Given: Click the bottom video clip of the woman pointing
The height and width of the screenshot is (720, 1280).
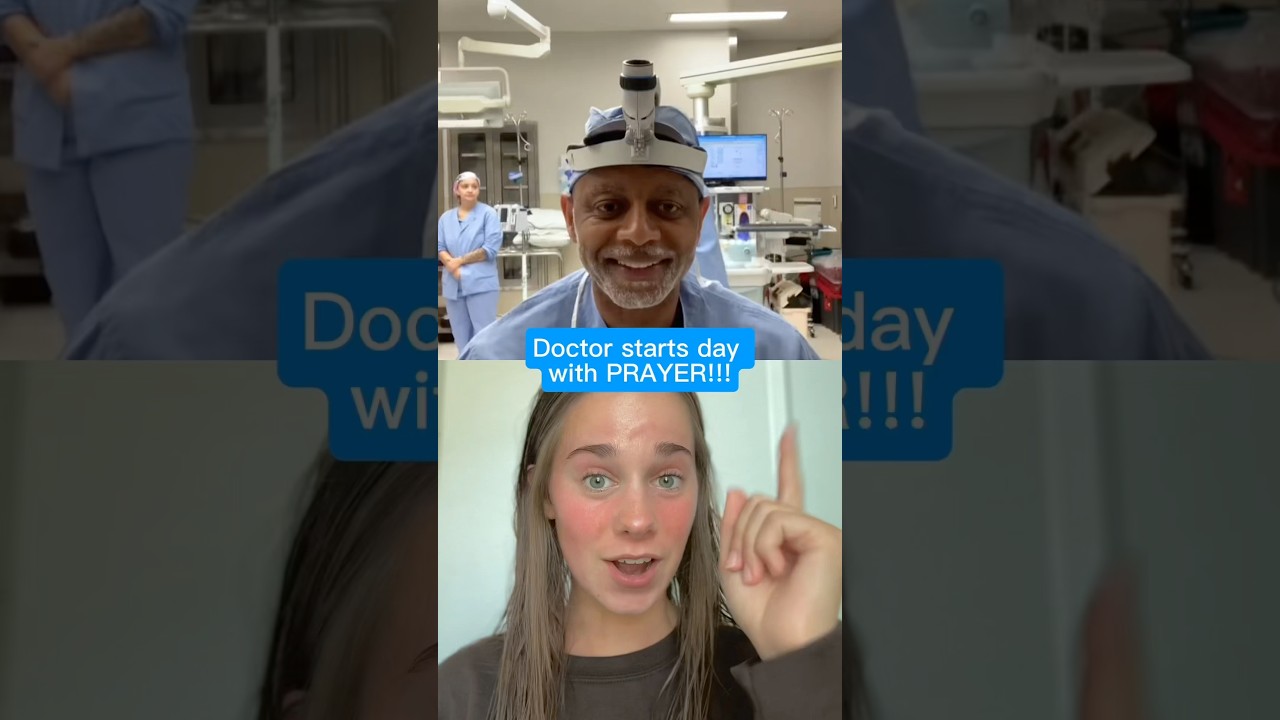Looking at the screenshot, I should (640, 540).
